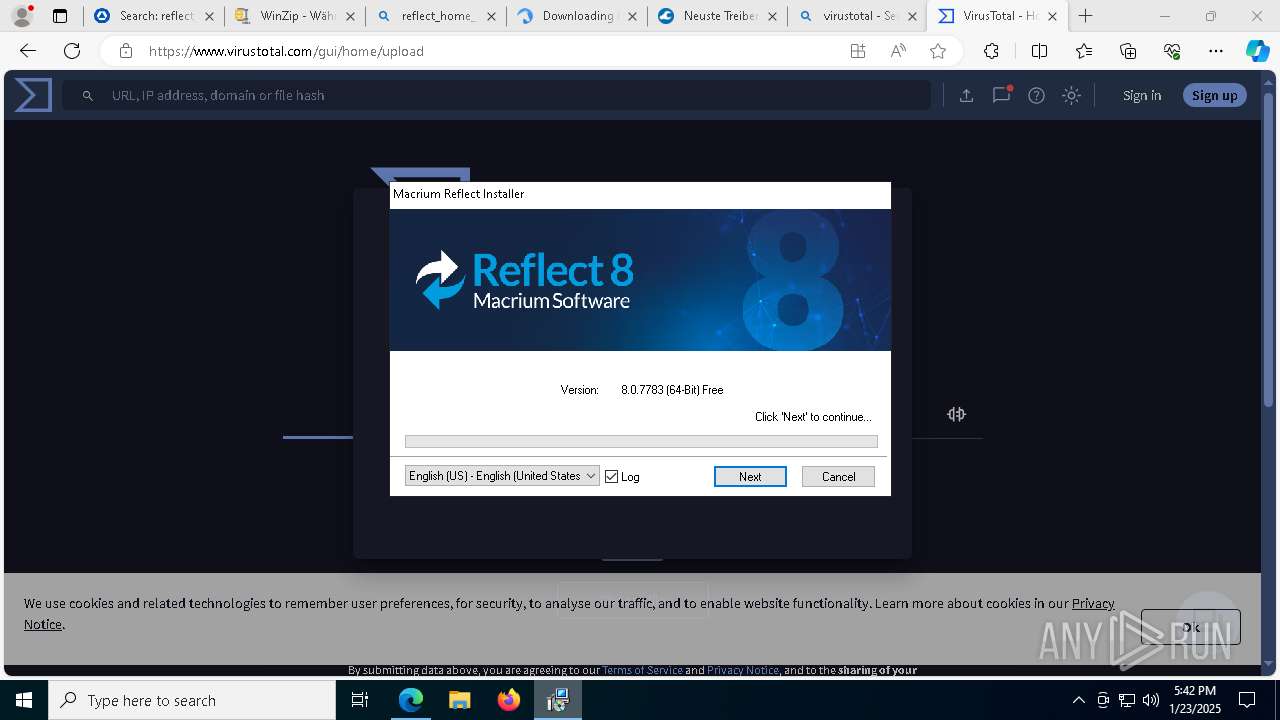Image resolution: width=1280 pixels, height=720 pixels.
Task: Open Edge app available icon in address bar
Action: 858,51
